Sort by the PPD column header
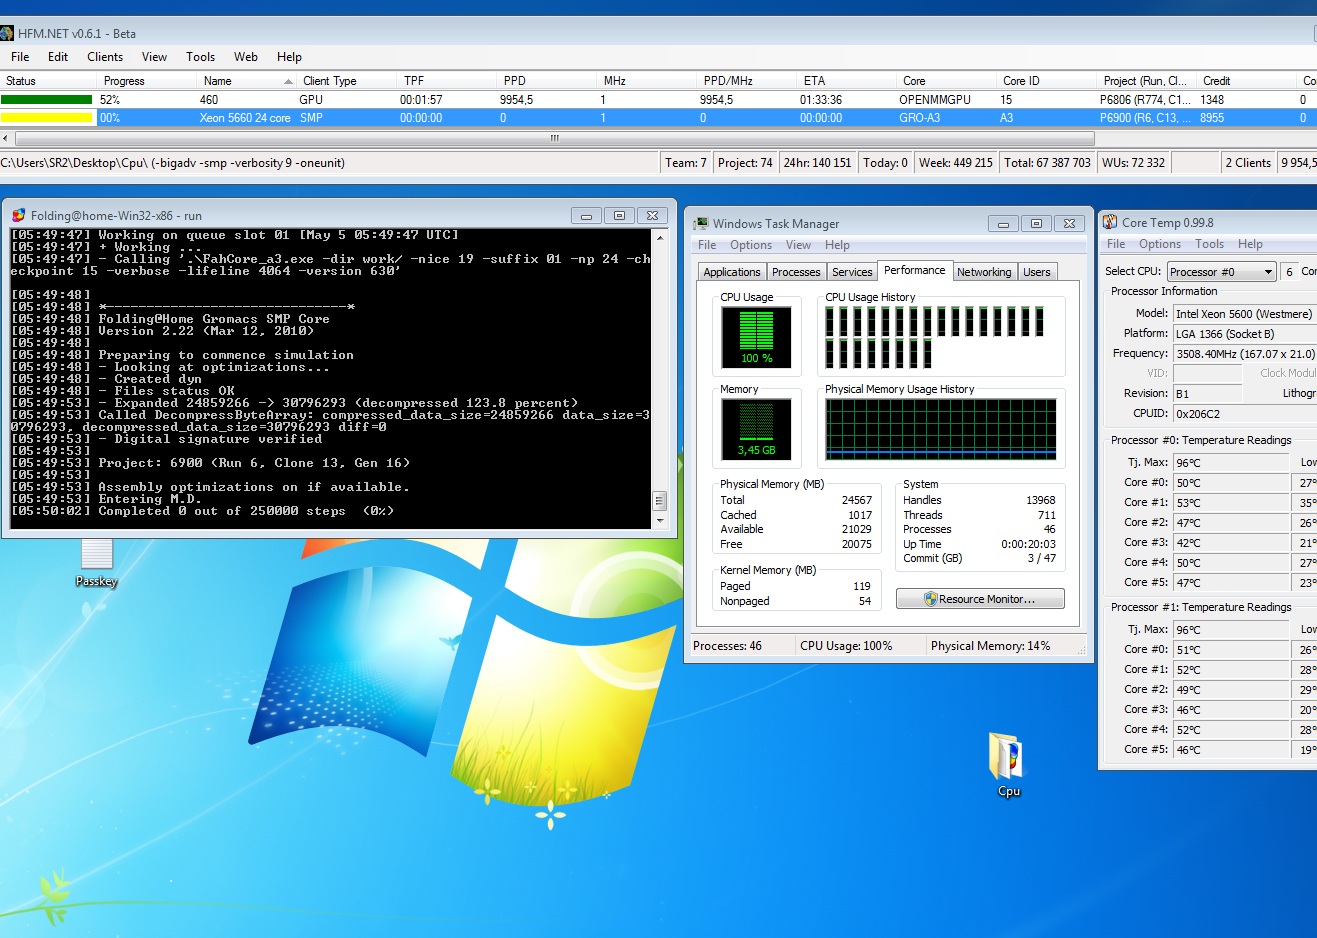 click(546, 81)
